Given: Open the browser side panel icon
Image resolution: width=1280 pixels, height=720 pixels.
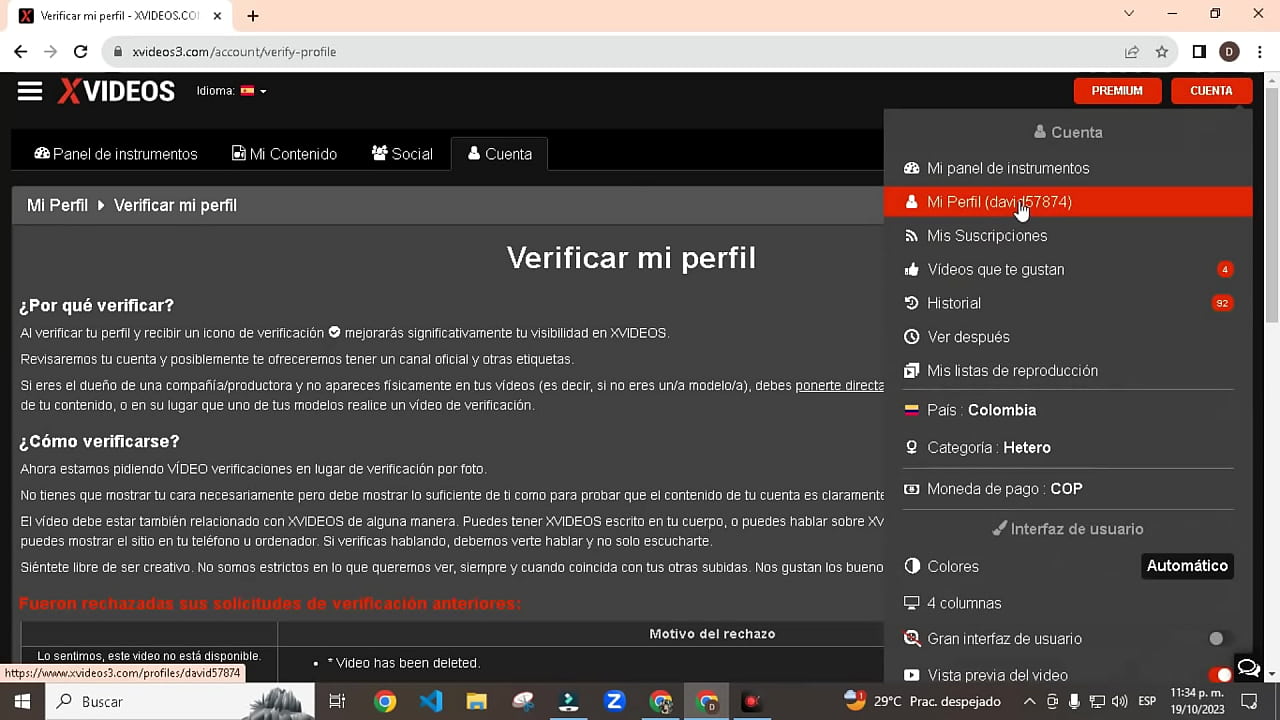Looking at the screenshot, I should click(x=1199, y=52).
